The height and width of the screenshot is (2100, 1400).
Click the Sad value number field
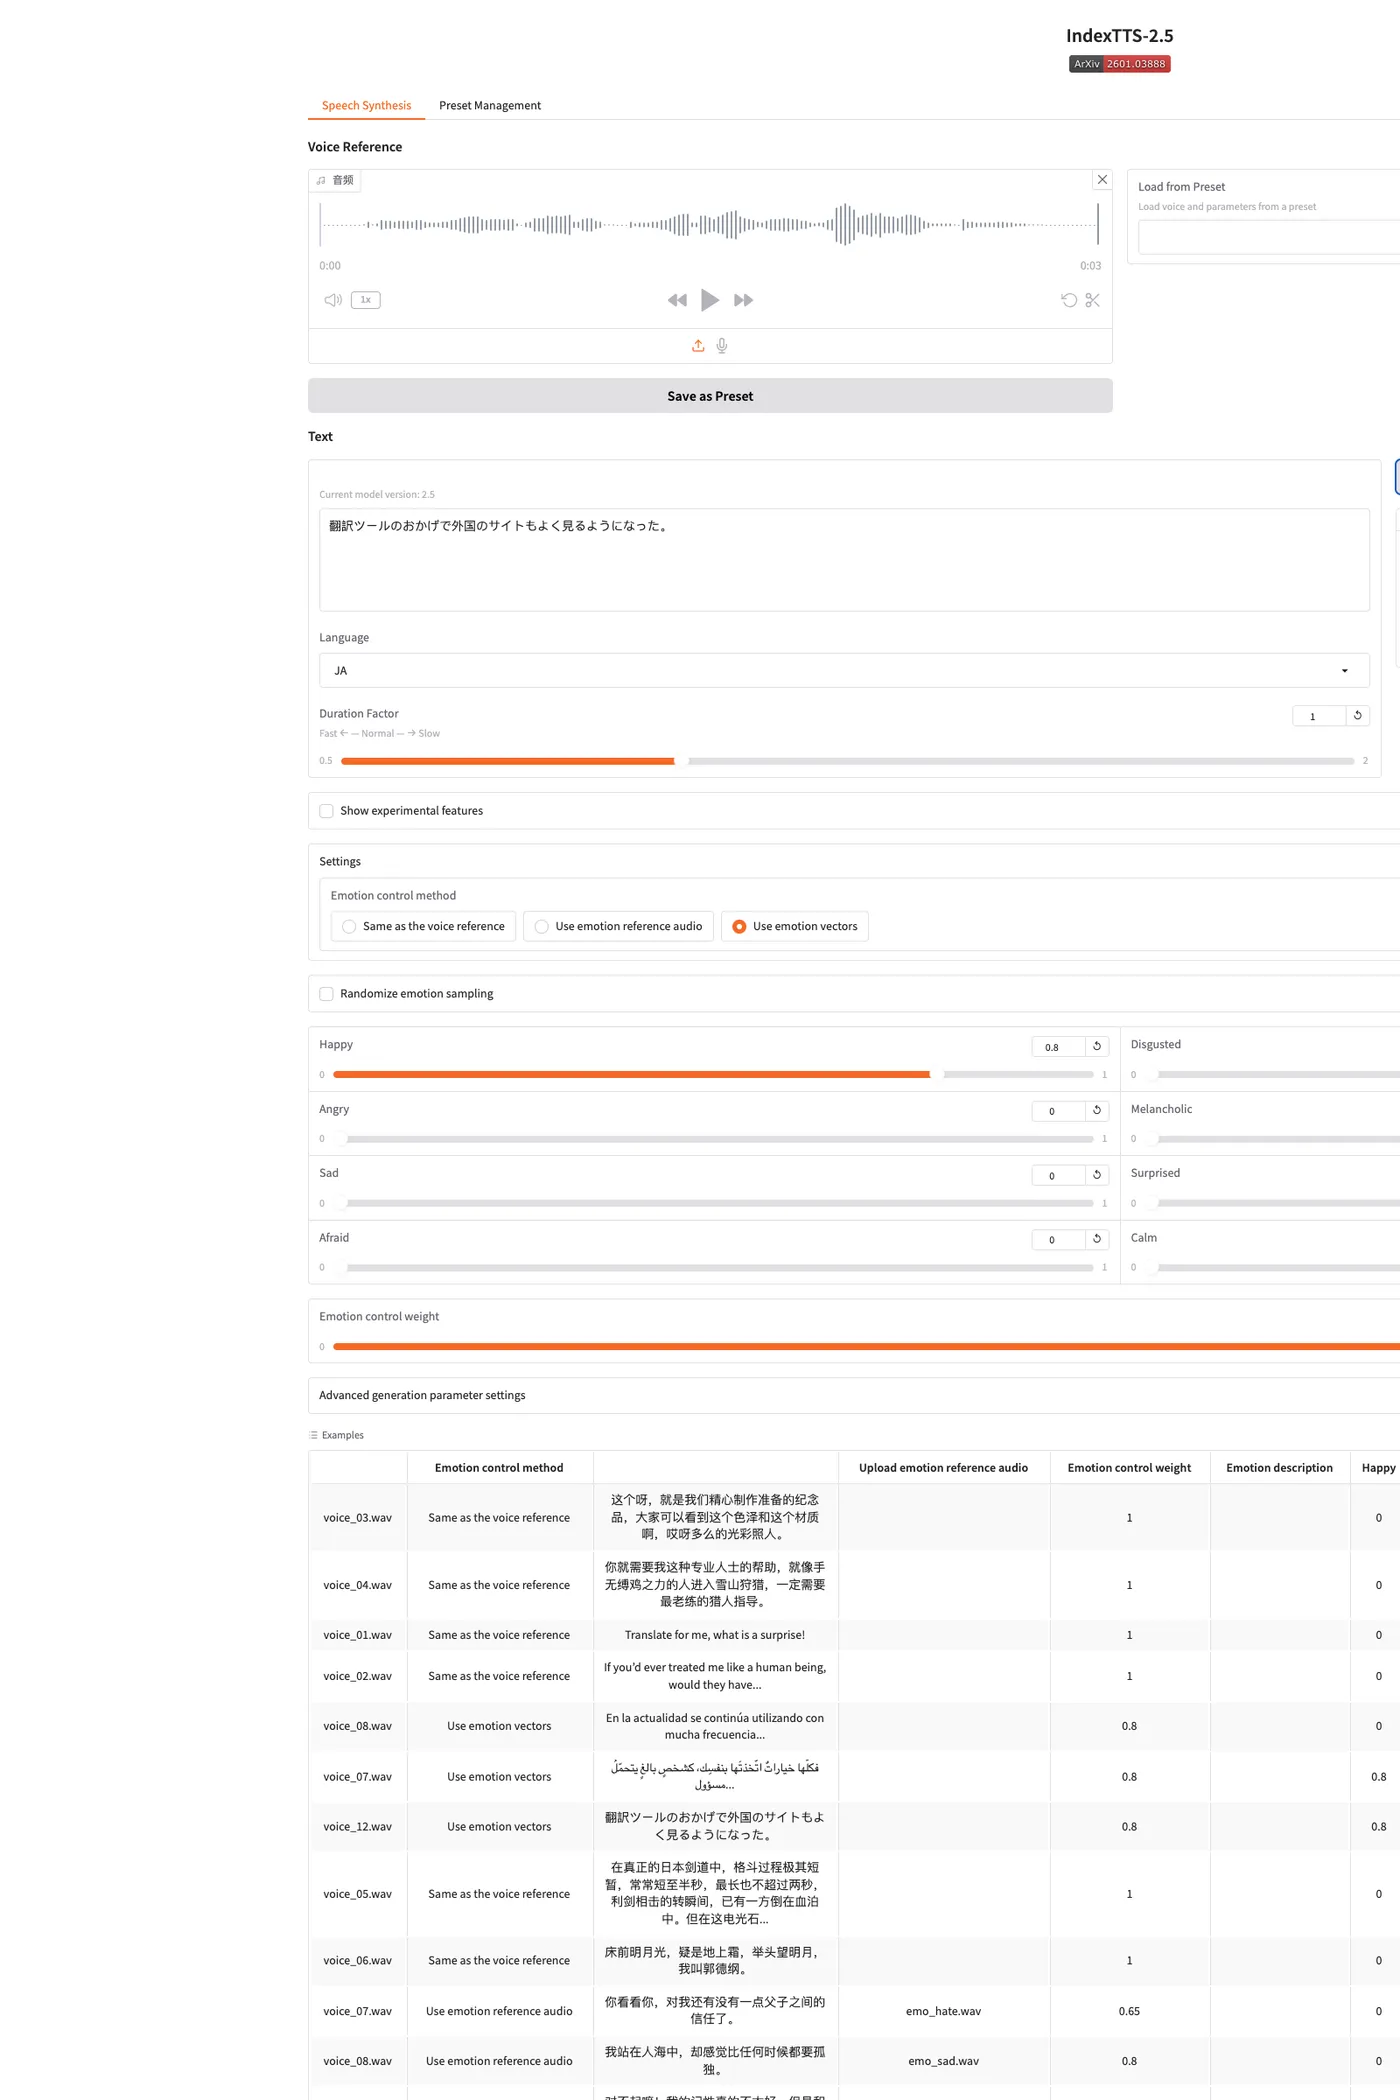(1058, 1176)
